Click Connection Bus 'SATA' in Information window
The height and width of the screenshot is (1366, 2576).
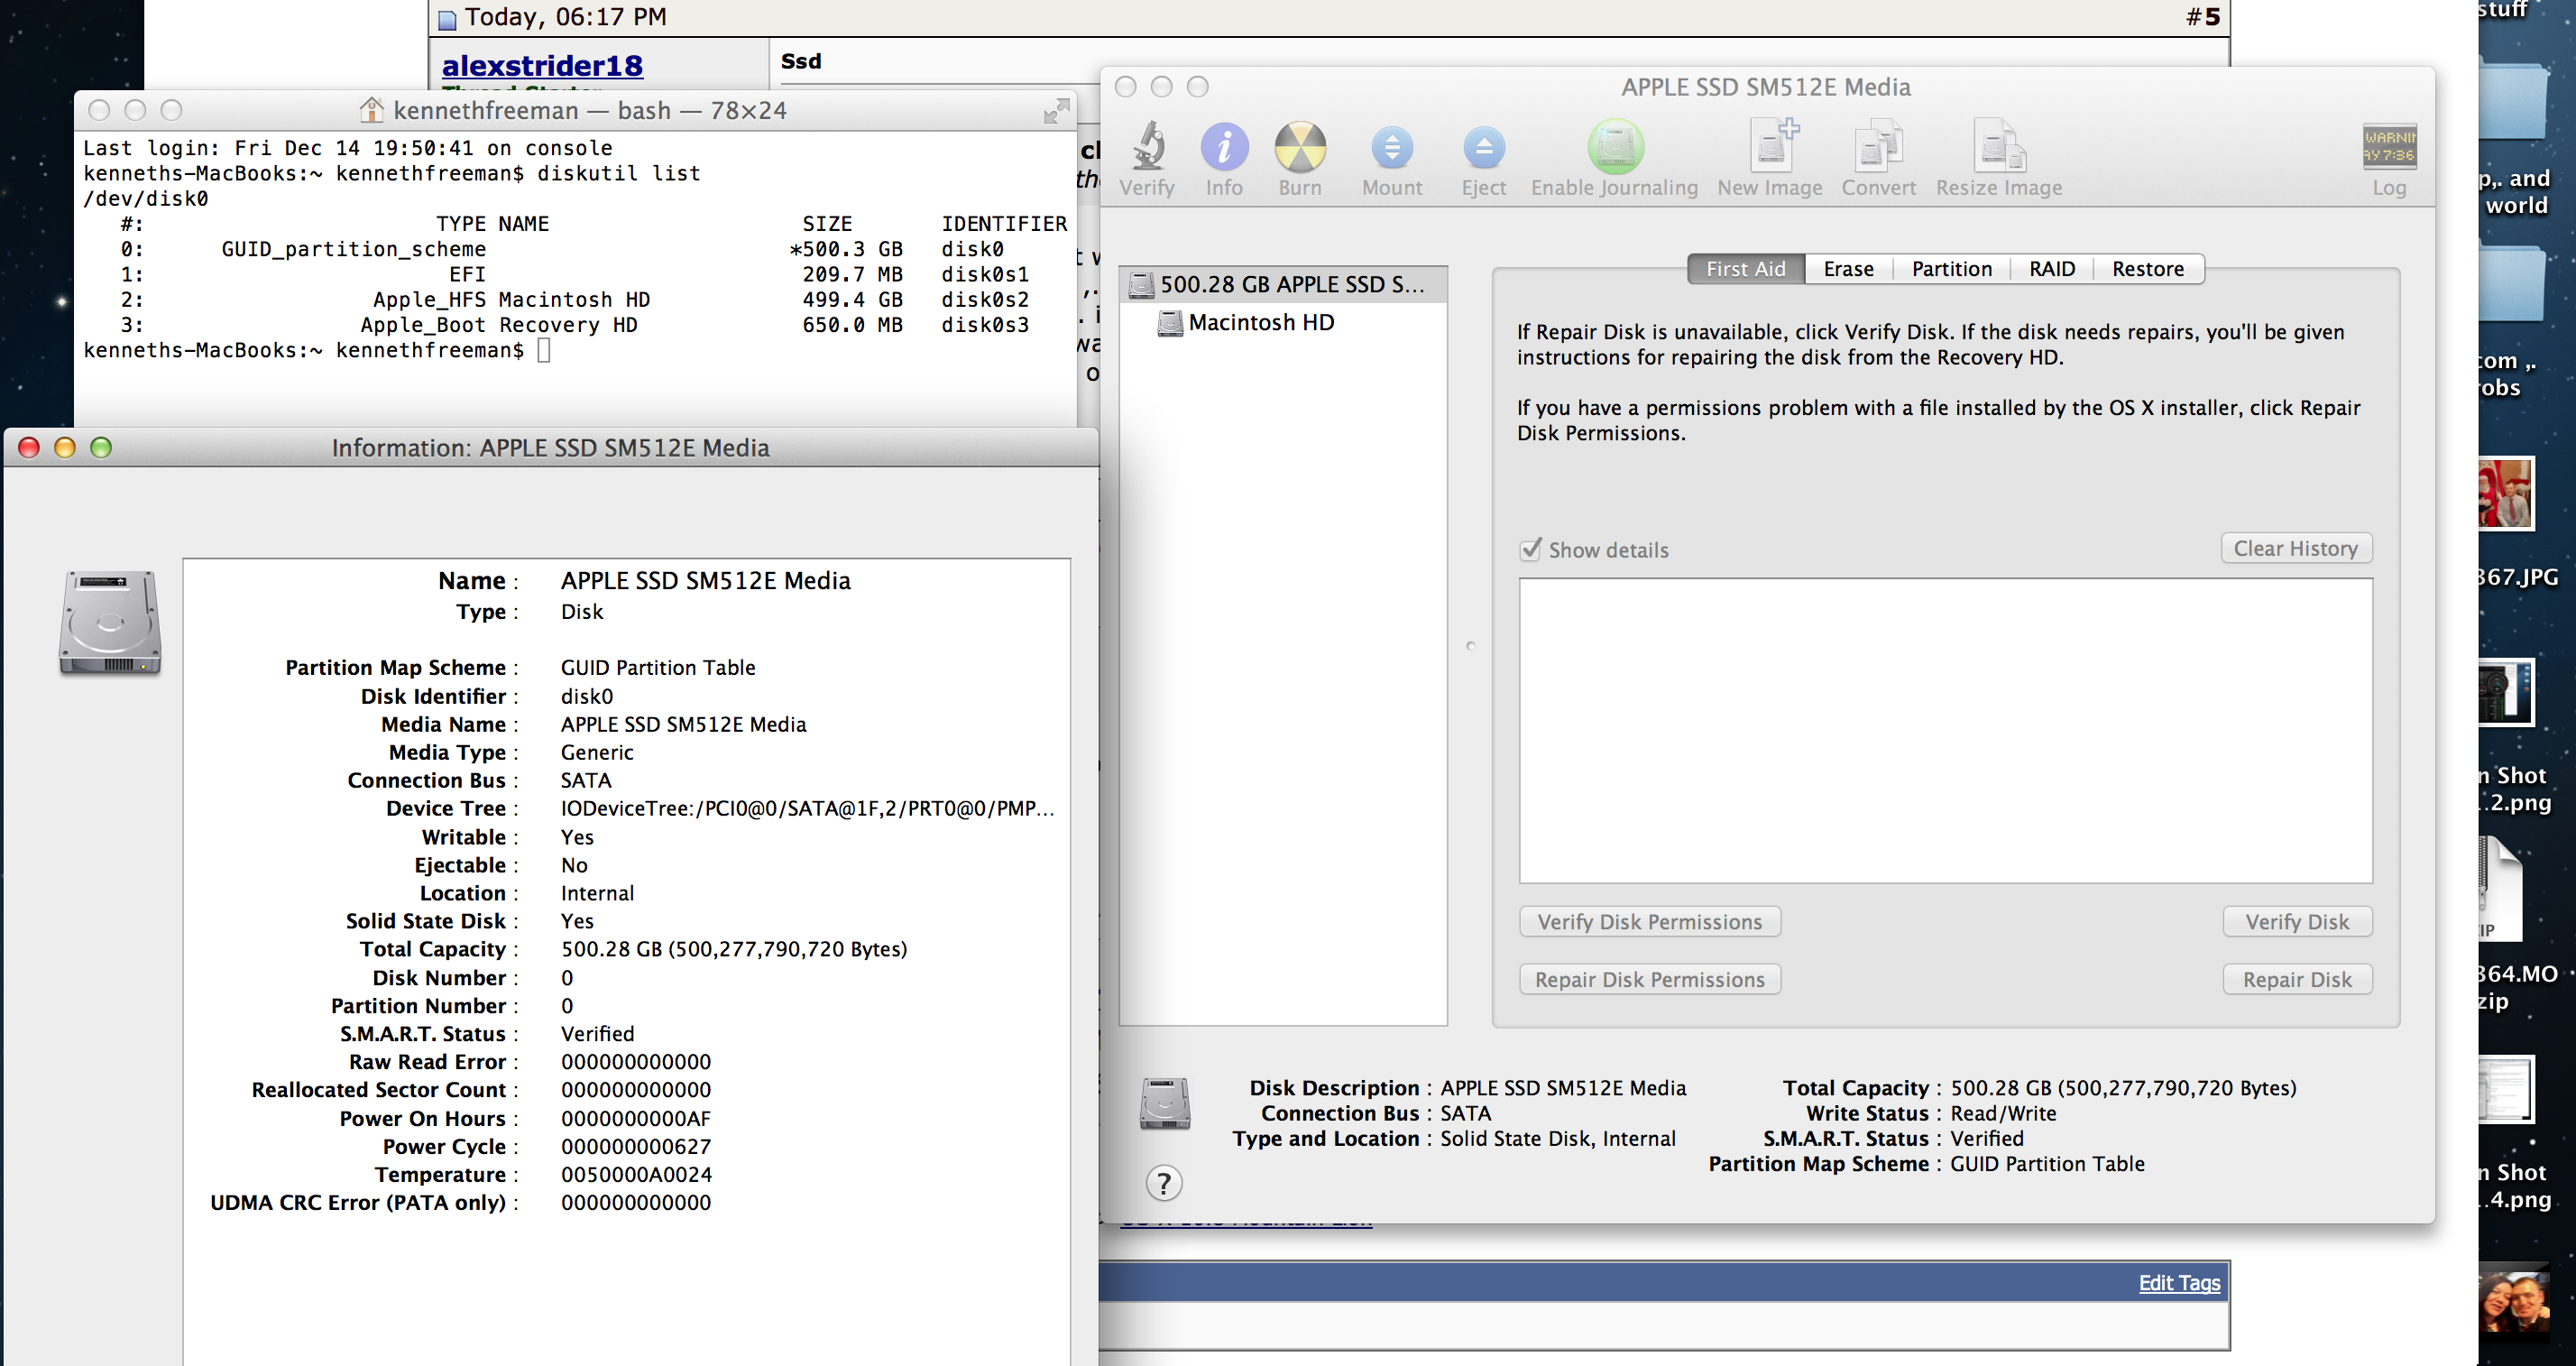pos(585,780)
